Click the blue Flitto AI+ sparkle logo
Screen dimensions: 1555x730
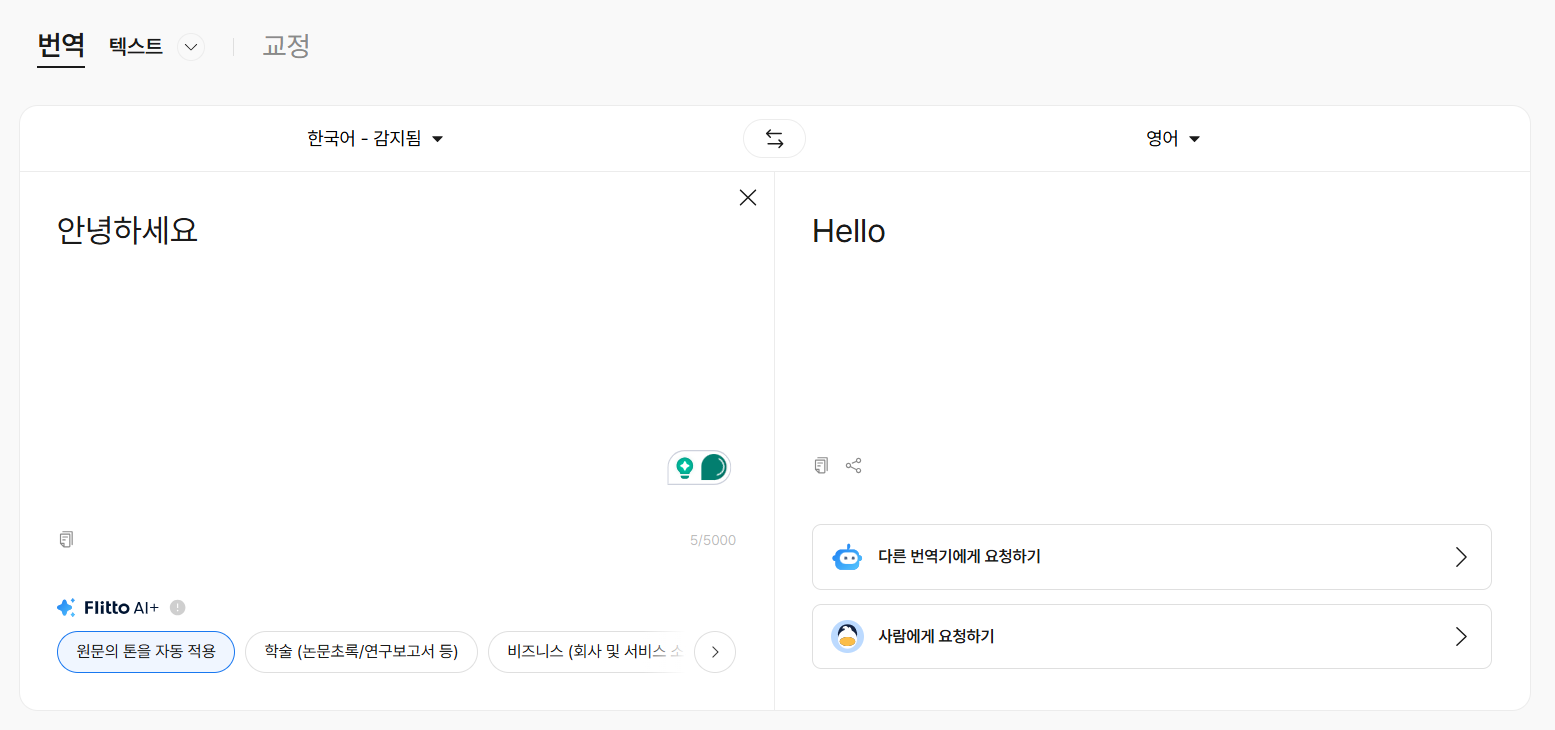coord(66,607)
